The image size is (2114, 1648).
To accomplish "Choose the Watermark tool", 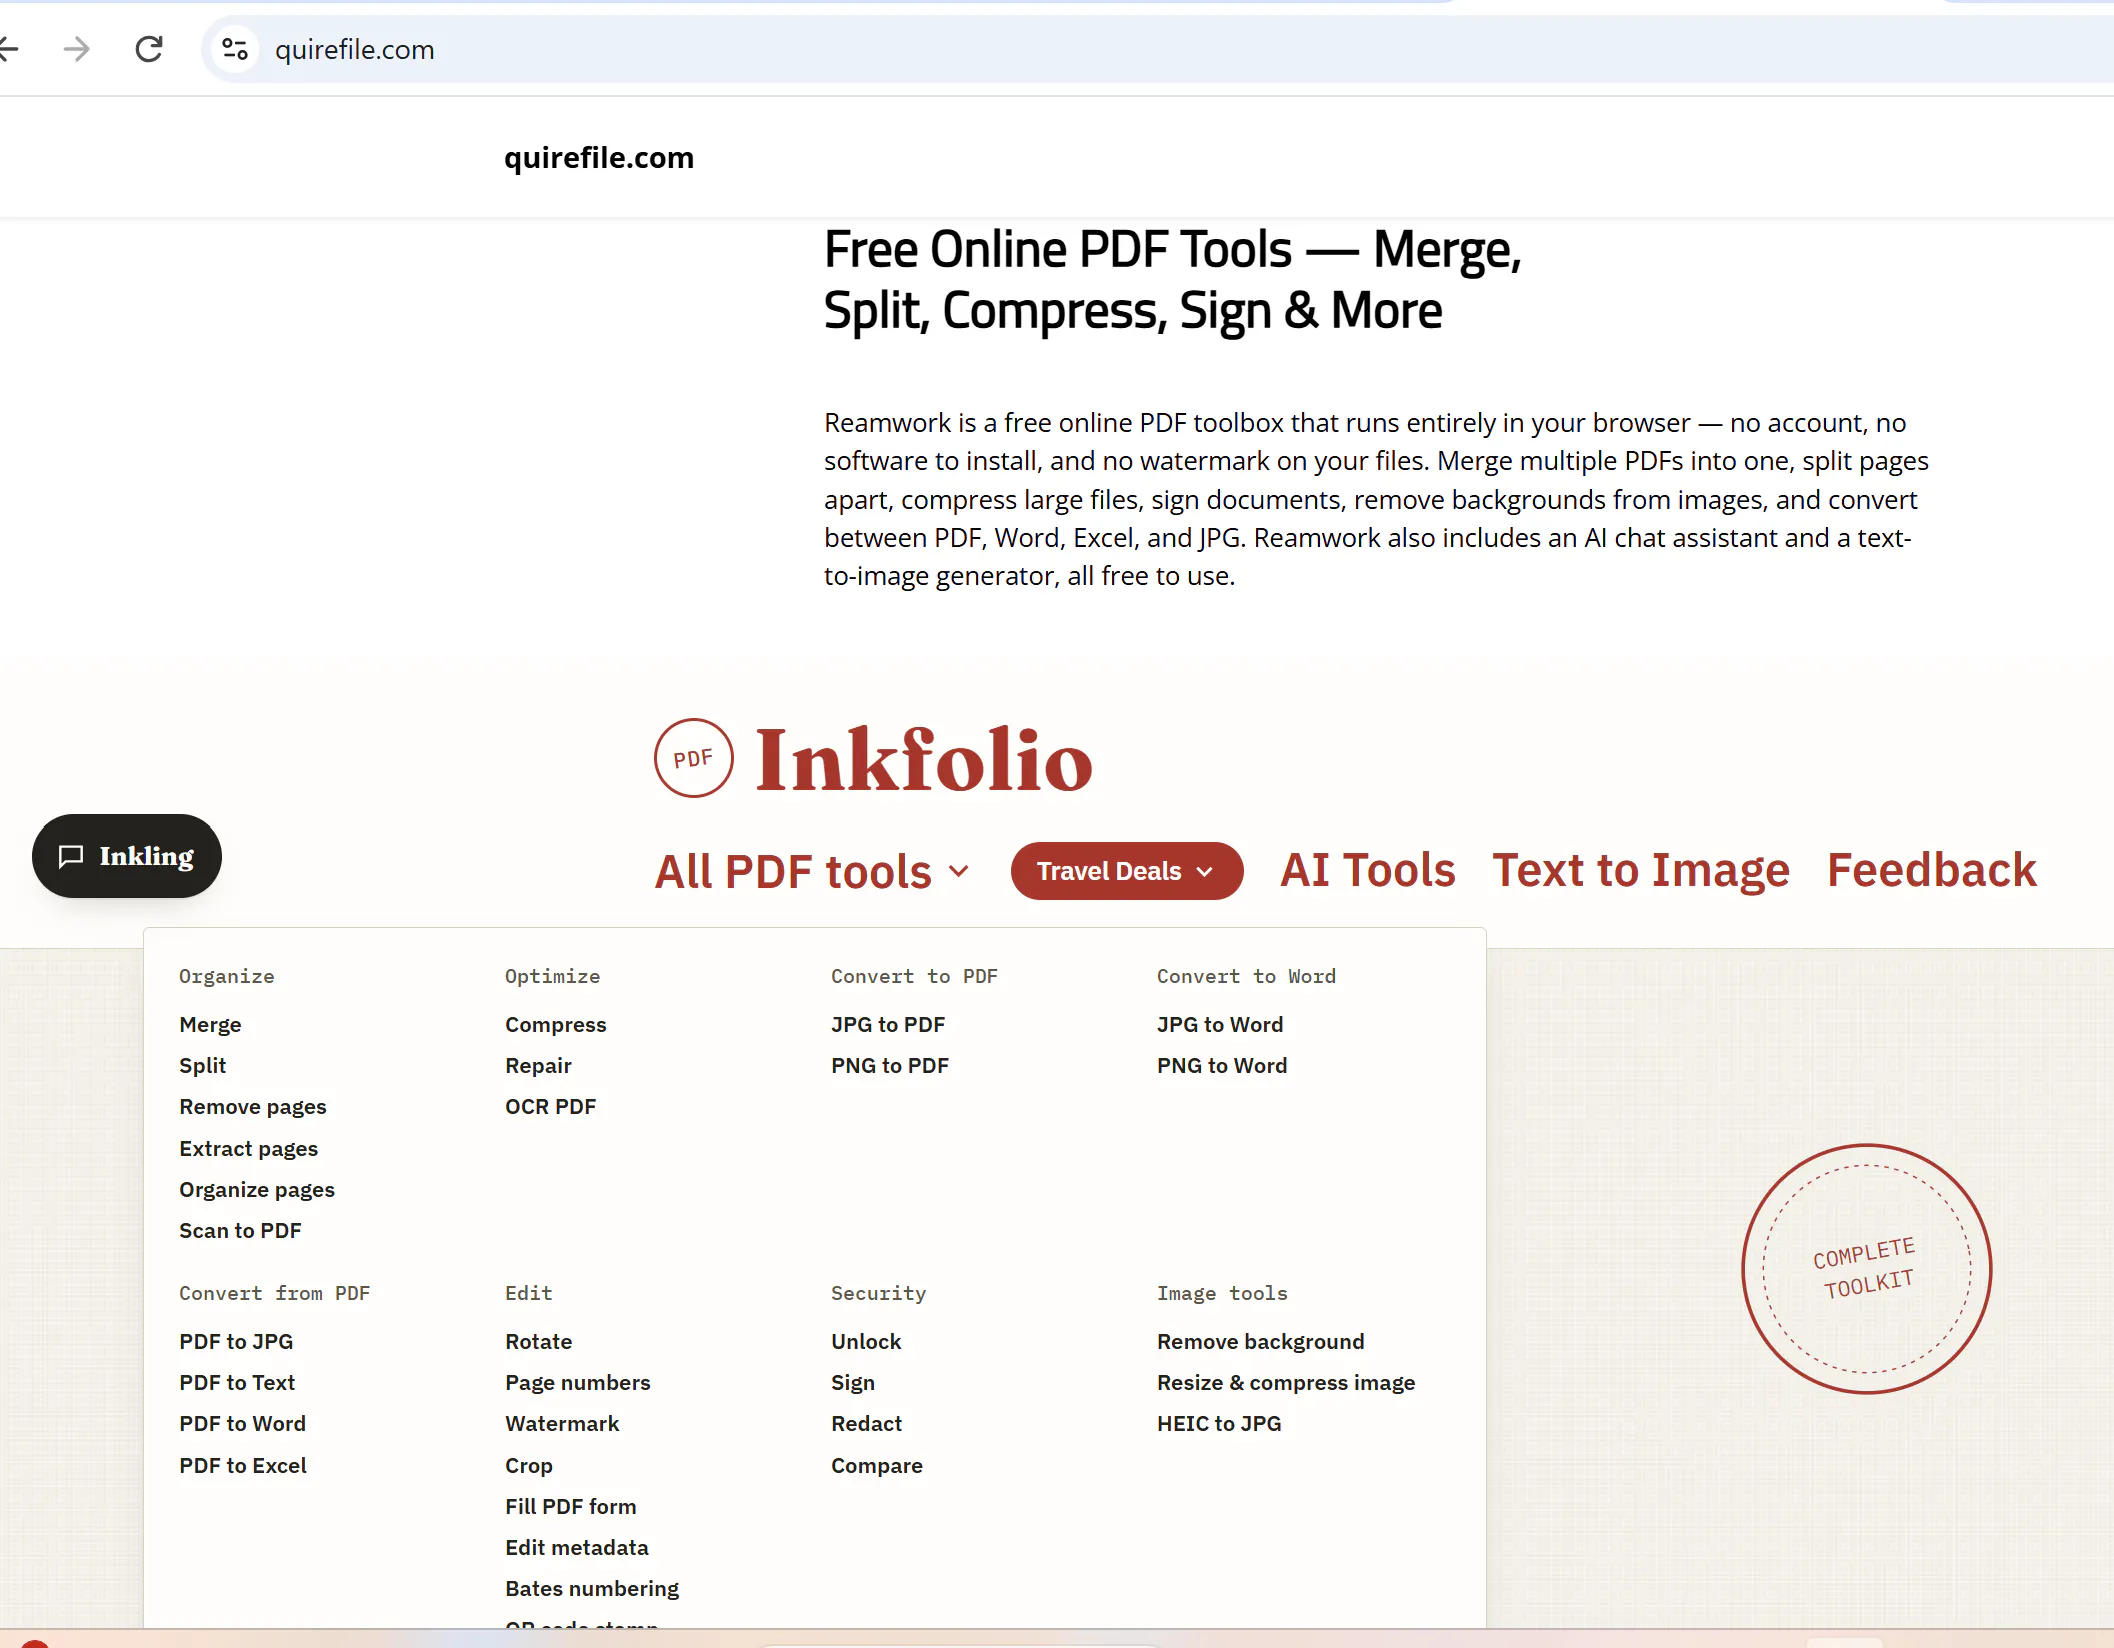I will 562,1423.
